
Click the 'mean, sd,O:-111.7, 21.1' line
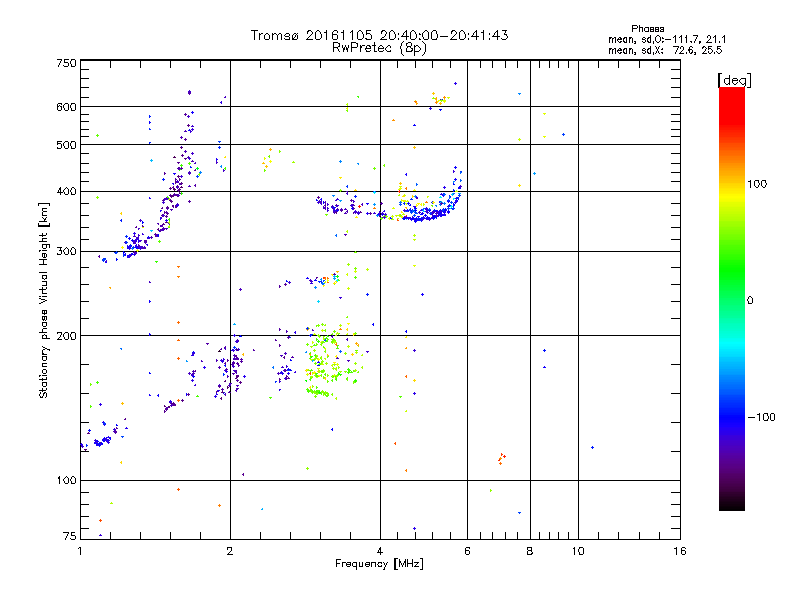pos(667,39)
